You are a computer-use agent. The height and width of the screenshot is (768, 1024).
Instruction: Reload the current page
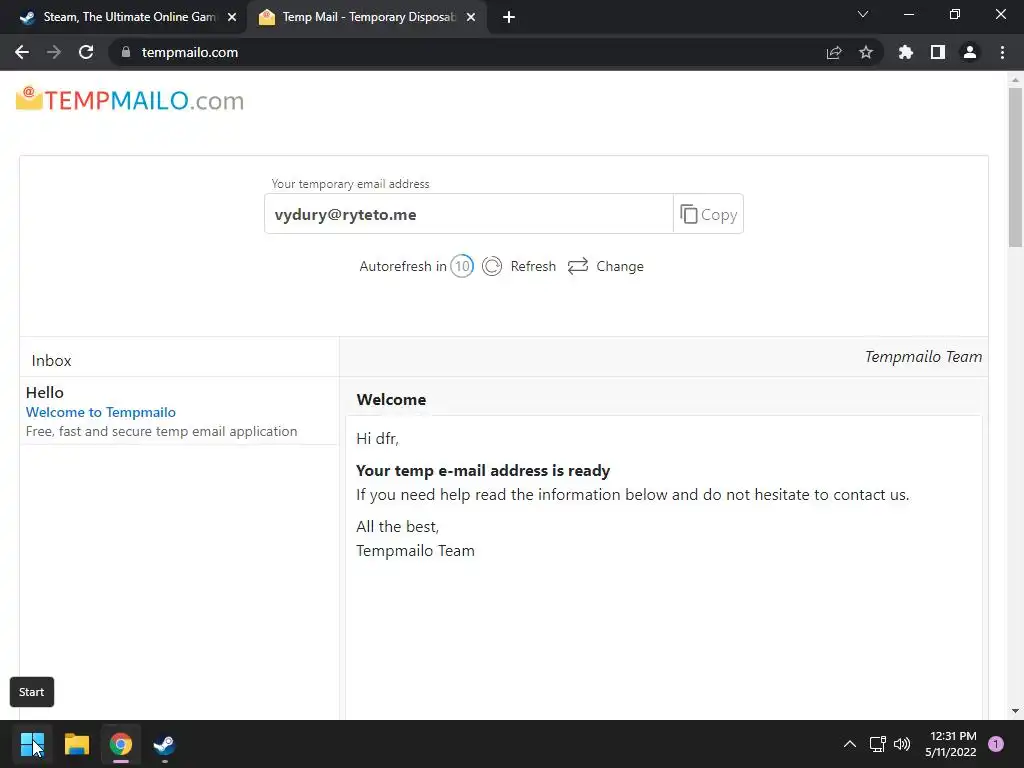point(86,52)
